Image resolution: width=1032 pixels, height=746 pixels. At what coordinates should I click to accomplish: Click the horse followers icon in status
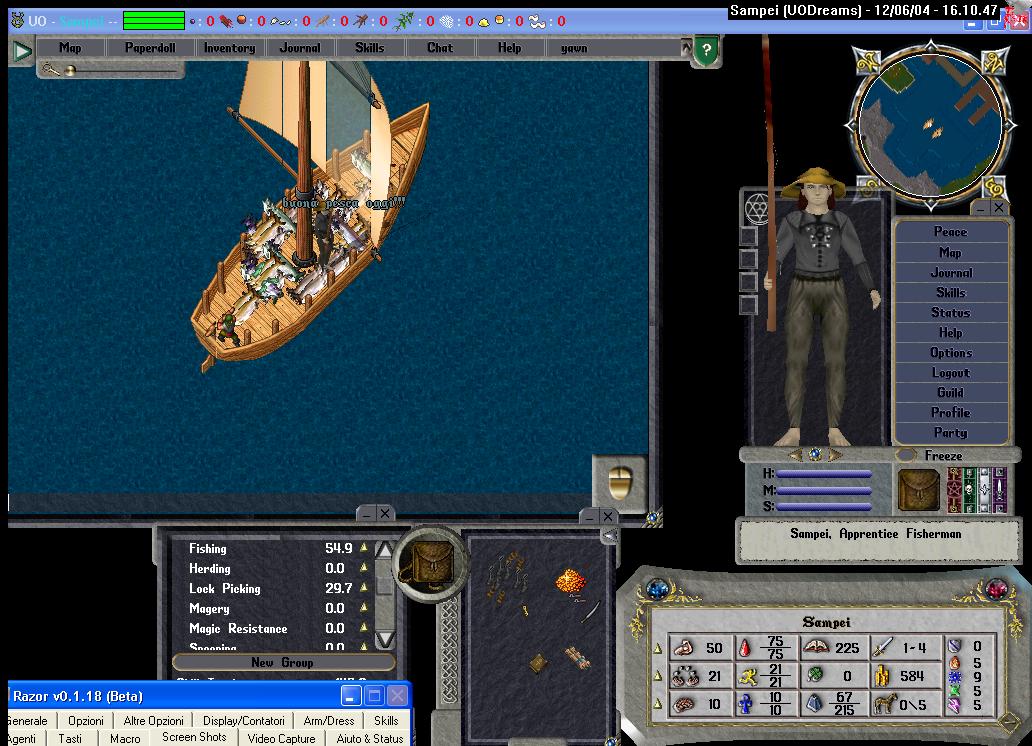[x=885, y=704]
